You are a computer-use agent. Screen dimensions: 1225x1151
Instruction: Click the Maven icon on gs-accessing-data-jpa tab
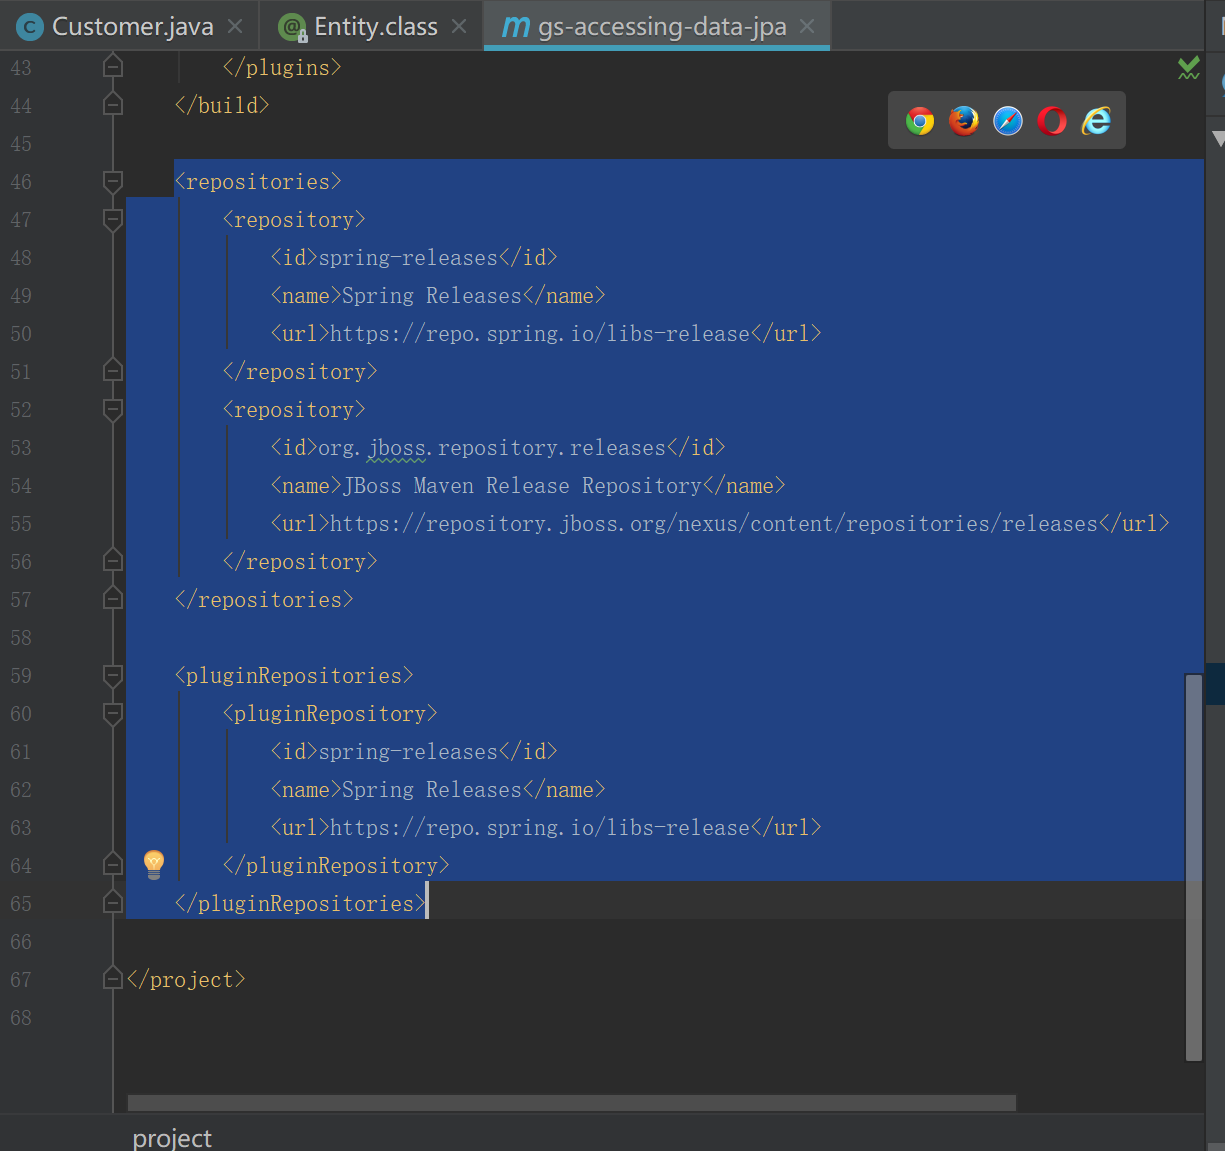515,26
